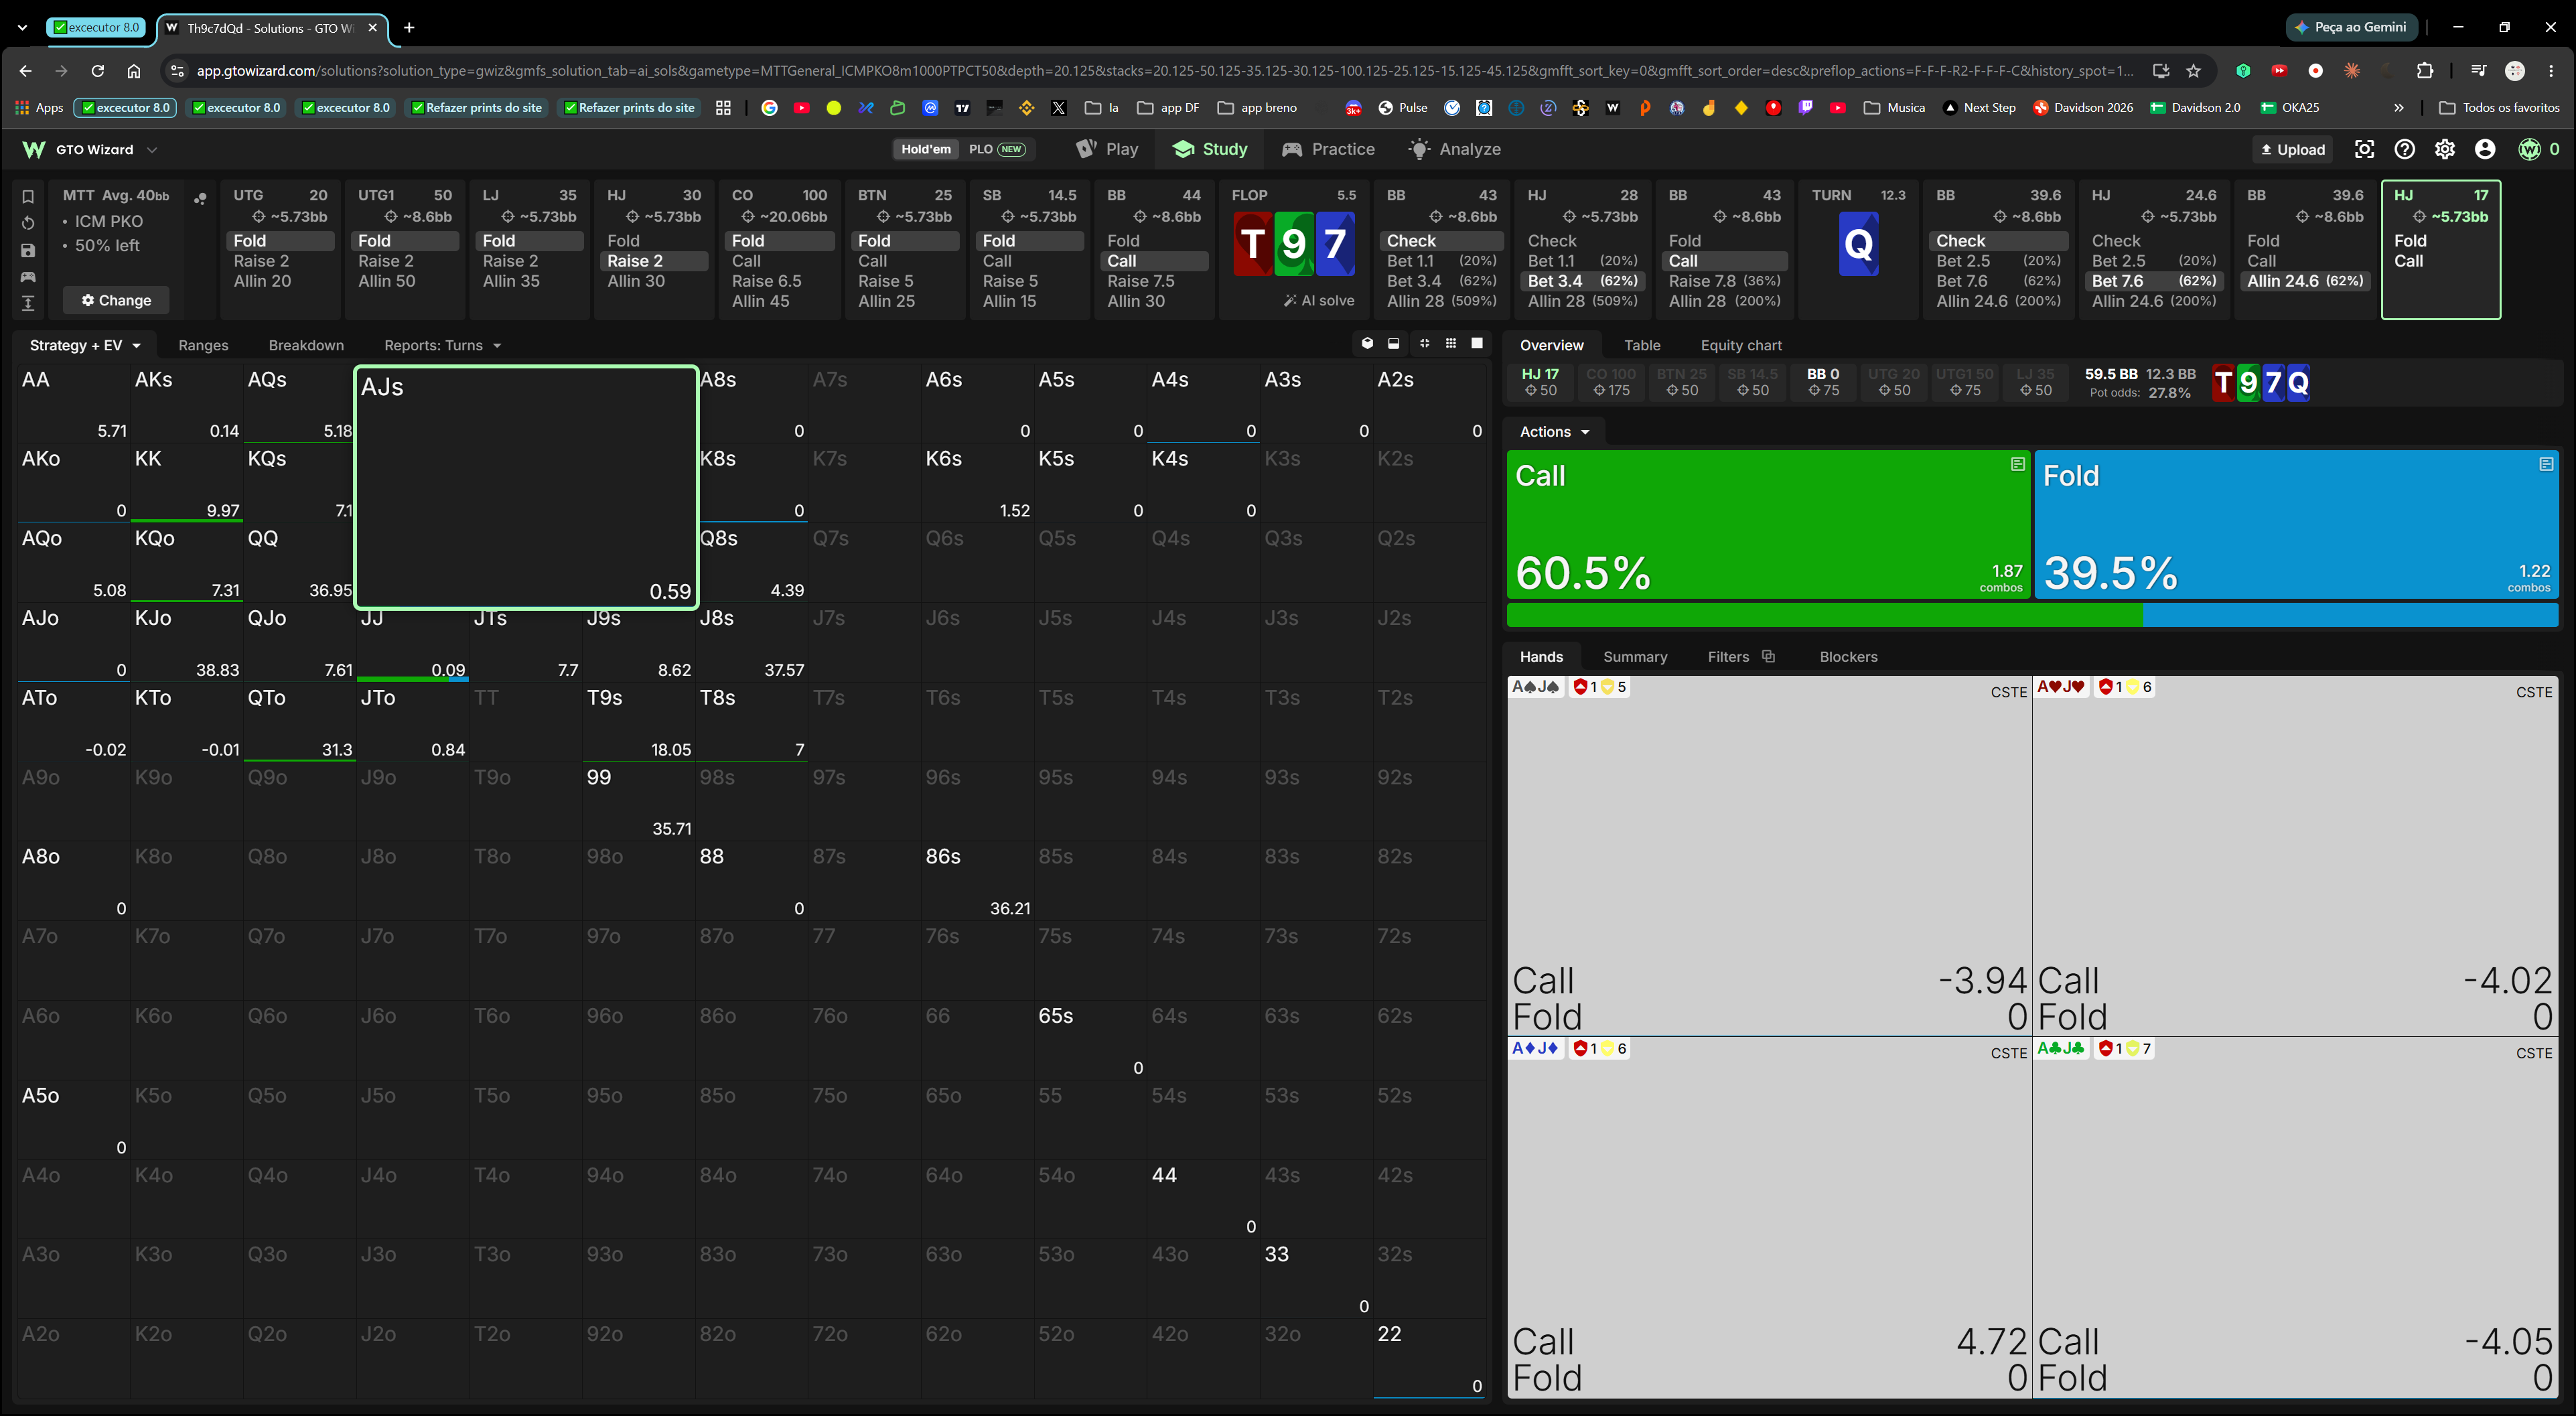This screenshot has width=2576, height=1416.
Task: Click the vertical expand/collapse arrows icon
Action: (x=28, y=303)
